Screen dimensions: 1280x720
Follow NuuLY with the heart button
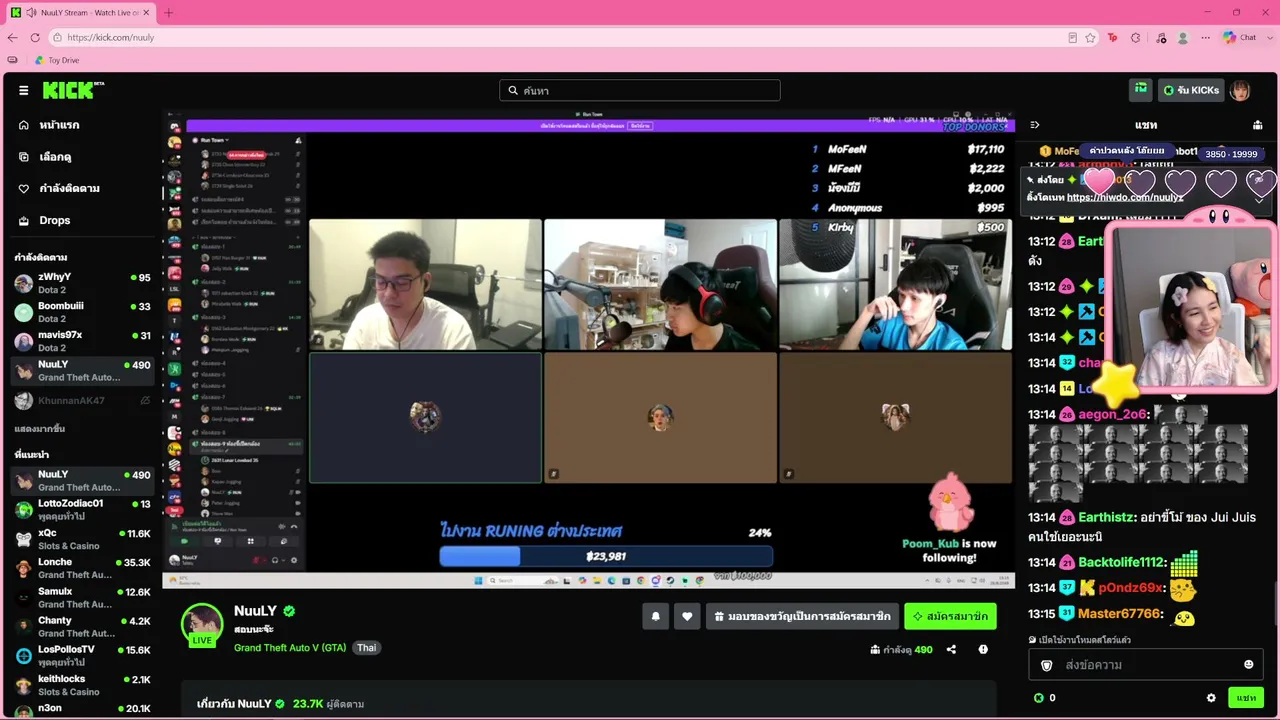pyautogui.click(x=687, y=617)
